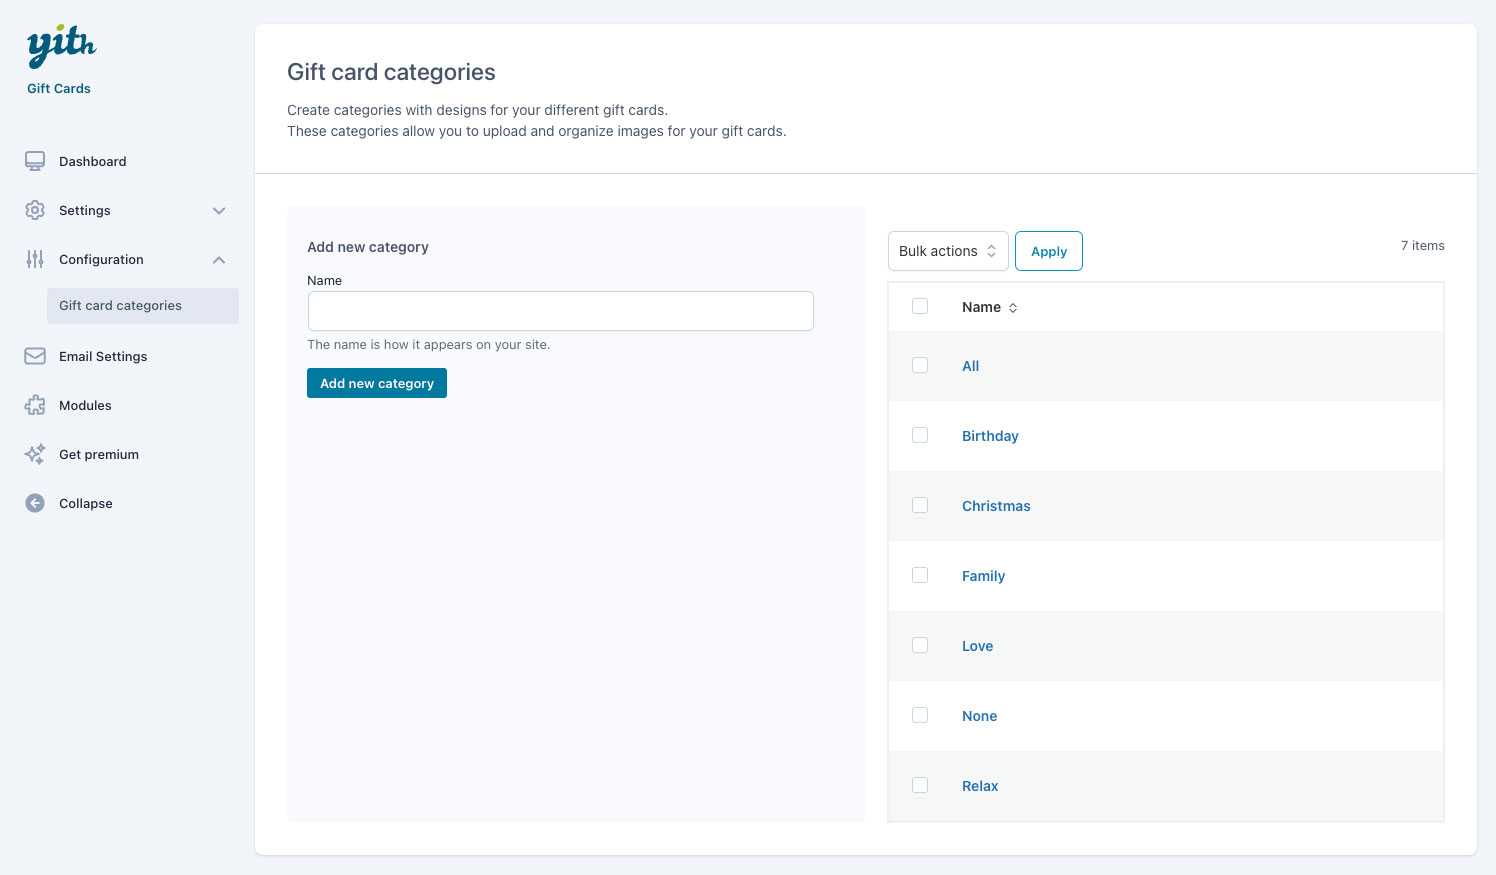
Task: Check the box for the Christmas category
Action: (x=920, y=505)
